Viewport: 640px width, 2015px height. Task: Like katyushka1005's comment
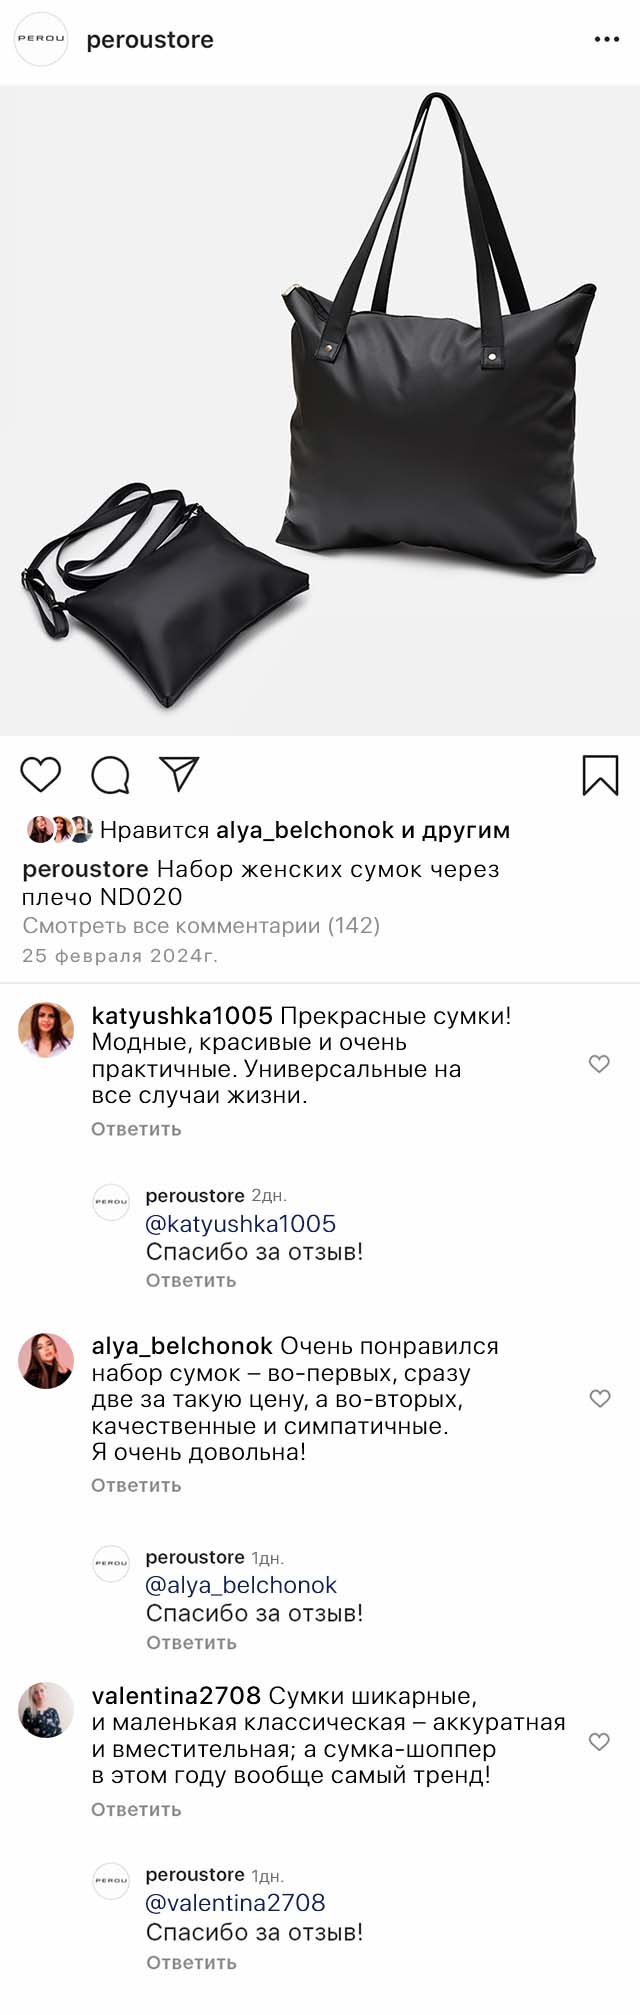(x=599, y=1064)
